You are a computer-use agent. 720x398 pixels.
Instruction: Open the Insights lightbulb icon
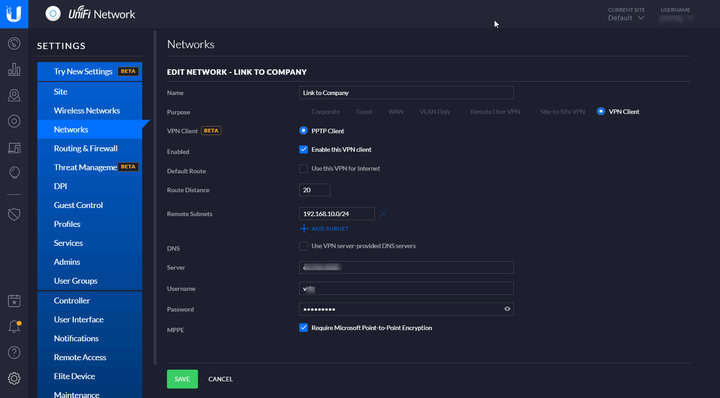[x=14, y=173]
